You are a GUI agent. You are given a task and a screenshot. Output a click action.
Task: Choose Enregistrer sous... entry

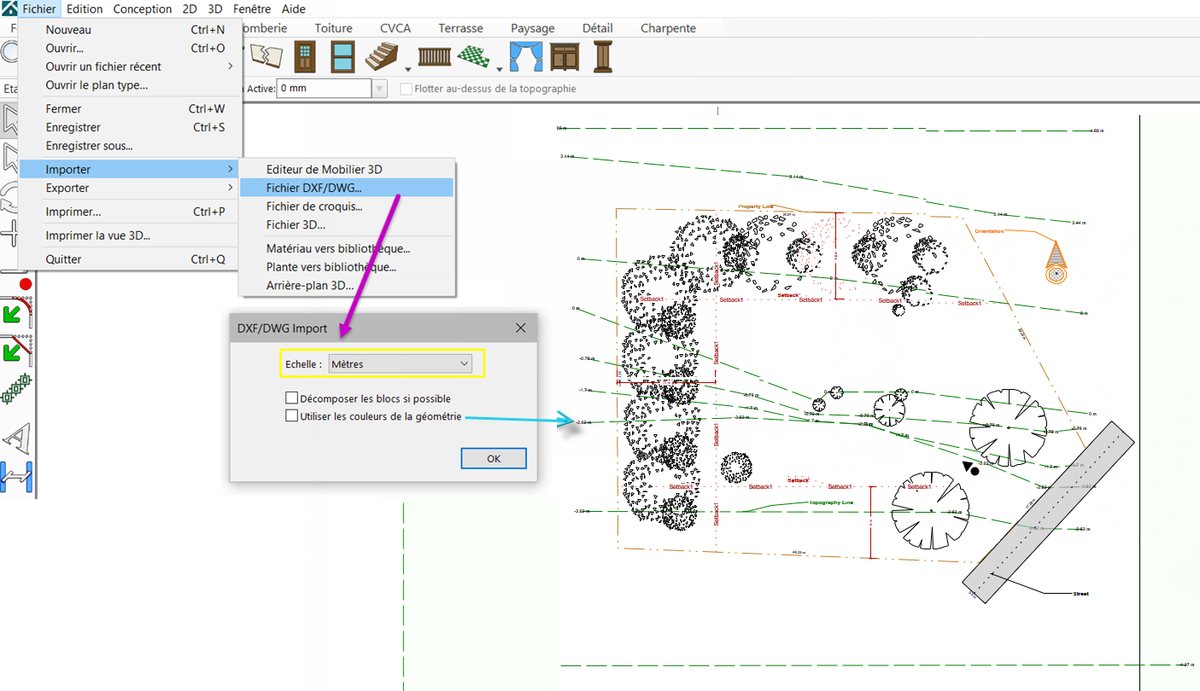tap(128, 146)
